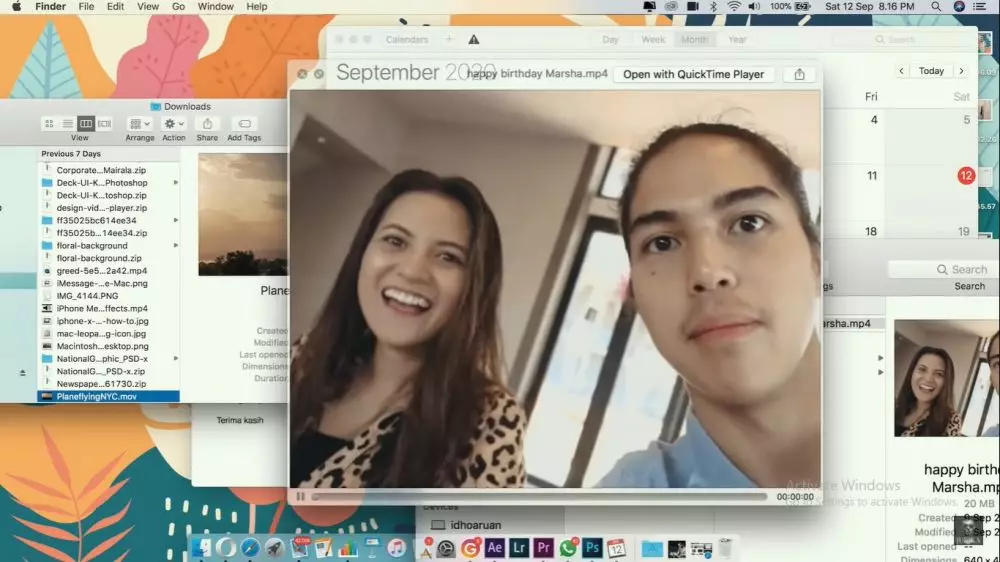The height and width of the screenshot is (562, 1000).
Task: Open After Effects from the dock
Action: click(494, 548)
